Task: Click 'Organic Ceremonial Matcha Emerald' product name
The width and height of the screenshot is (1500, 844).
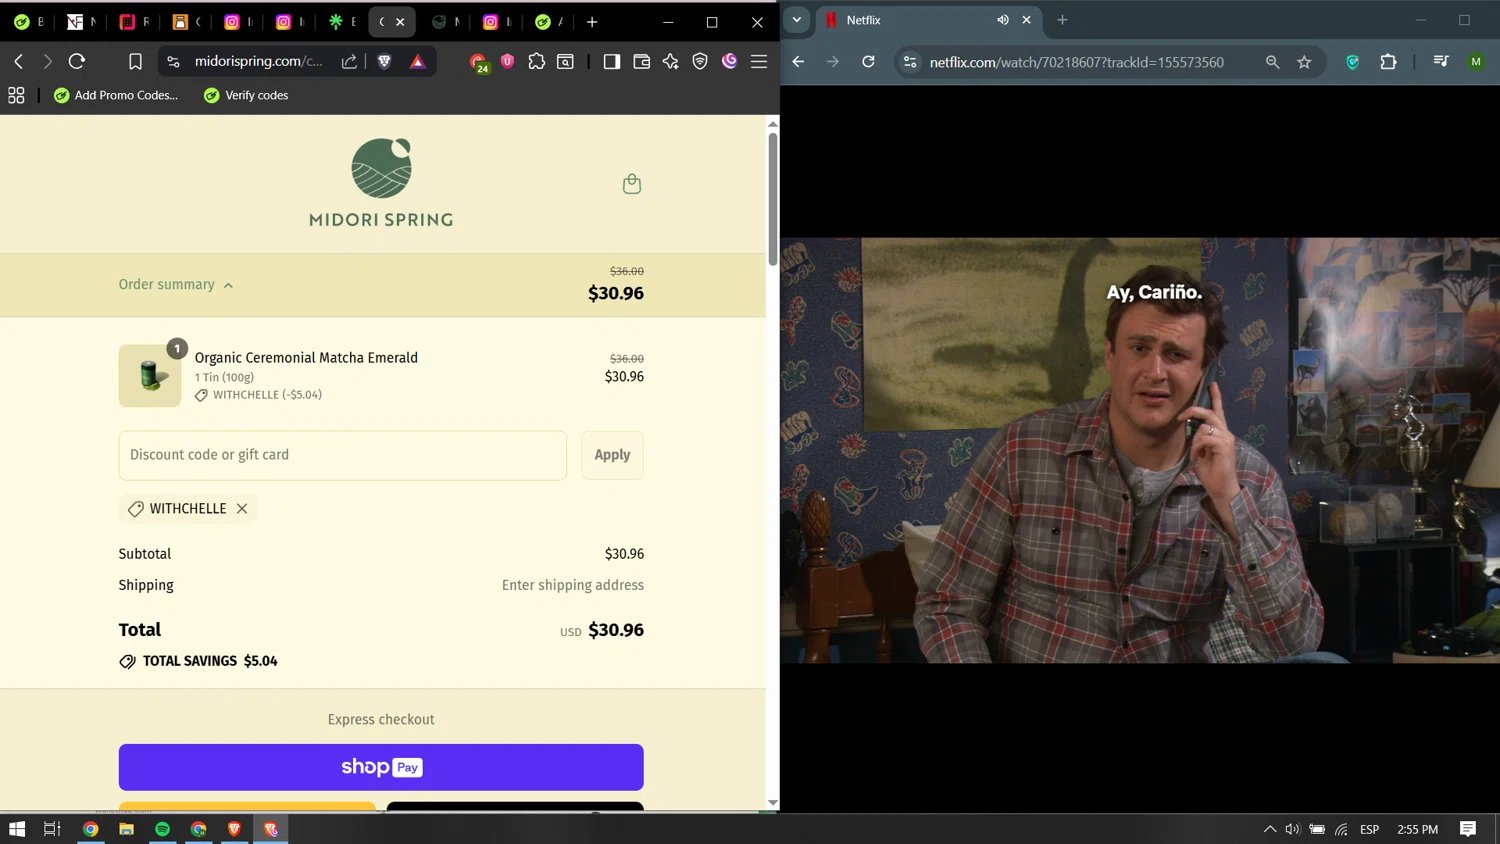Action: (306, 358)
